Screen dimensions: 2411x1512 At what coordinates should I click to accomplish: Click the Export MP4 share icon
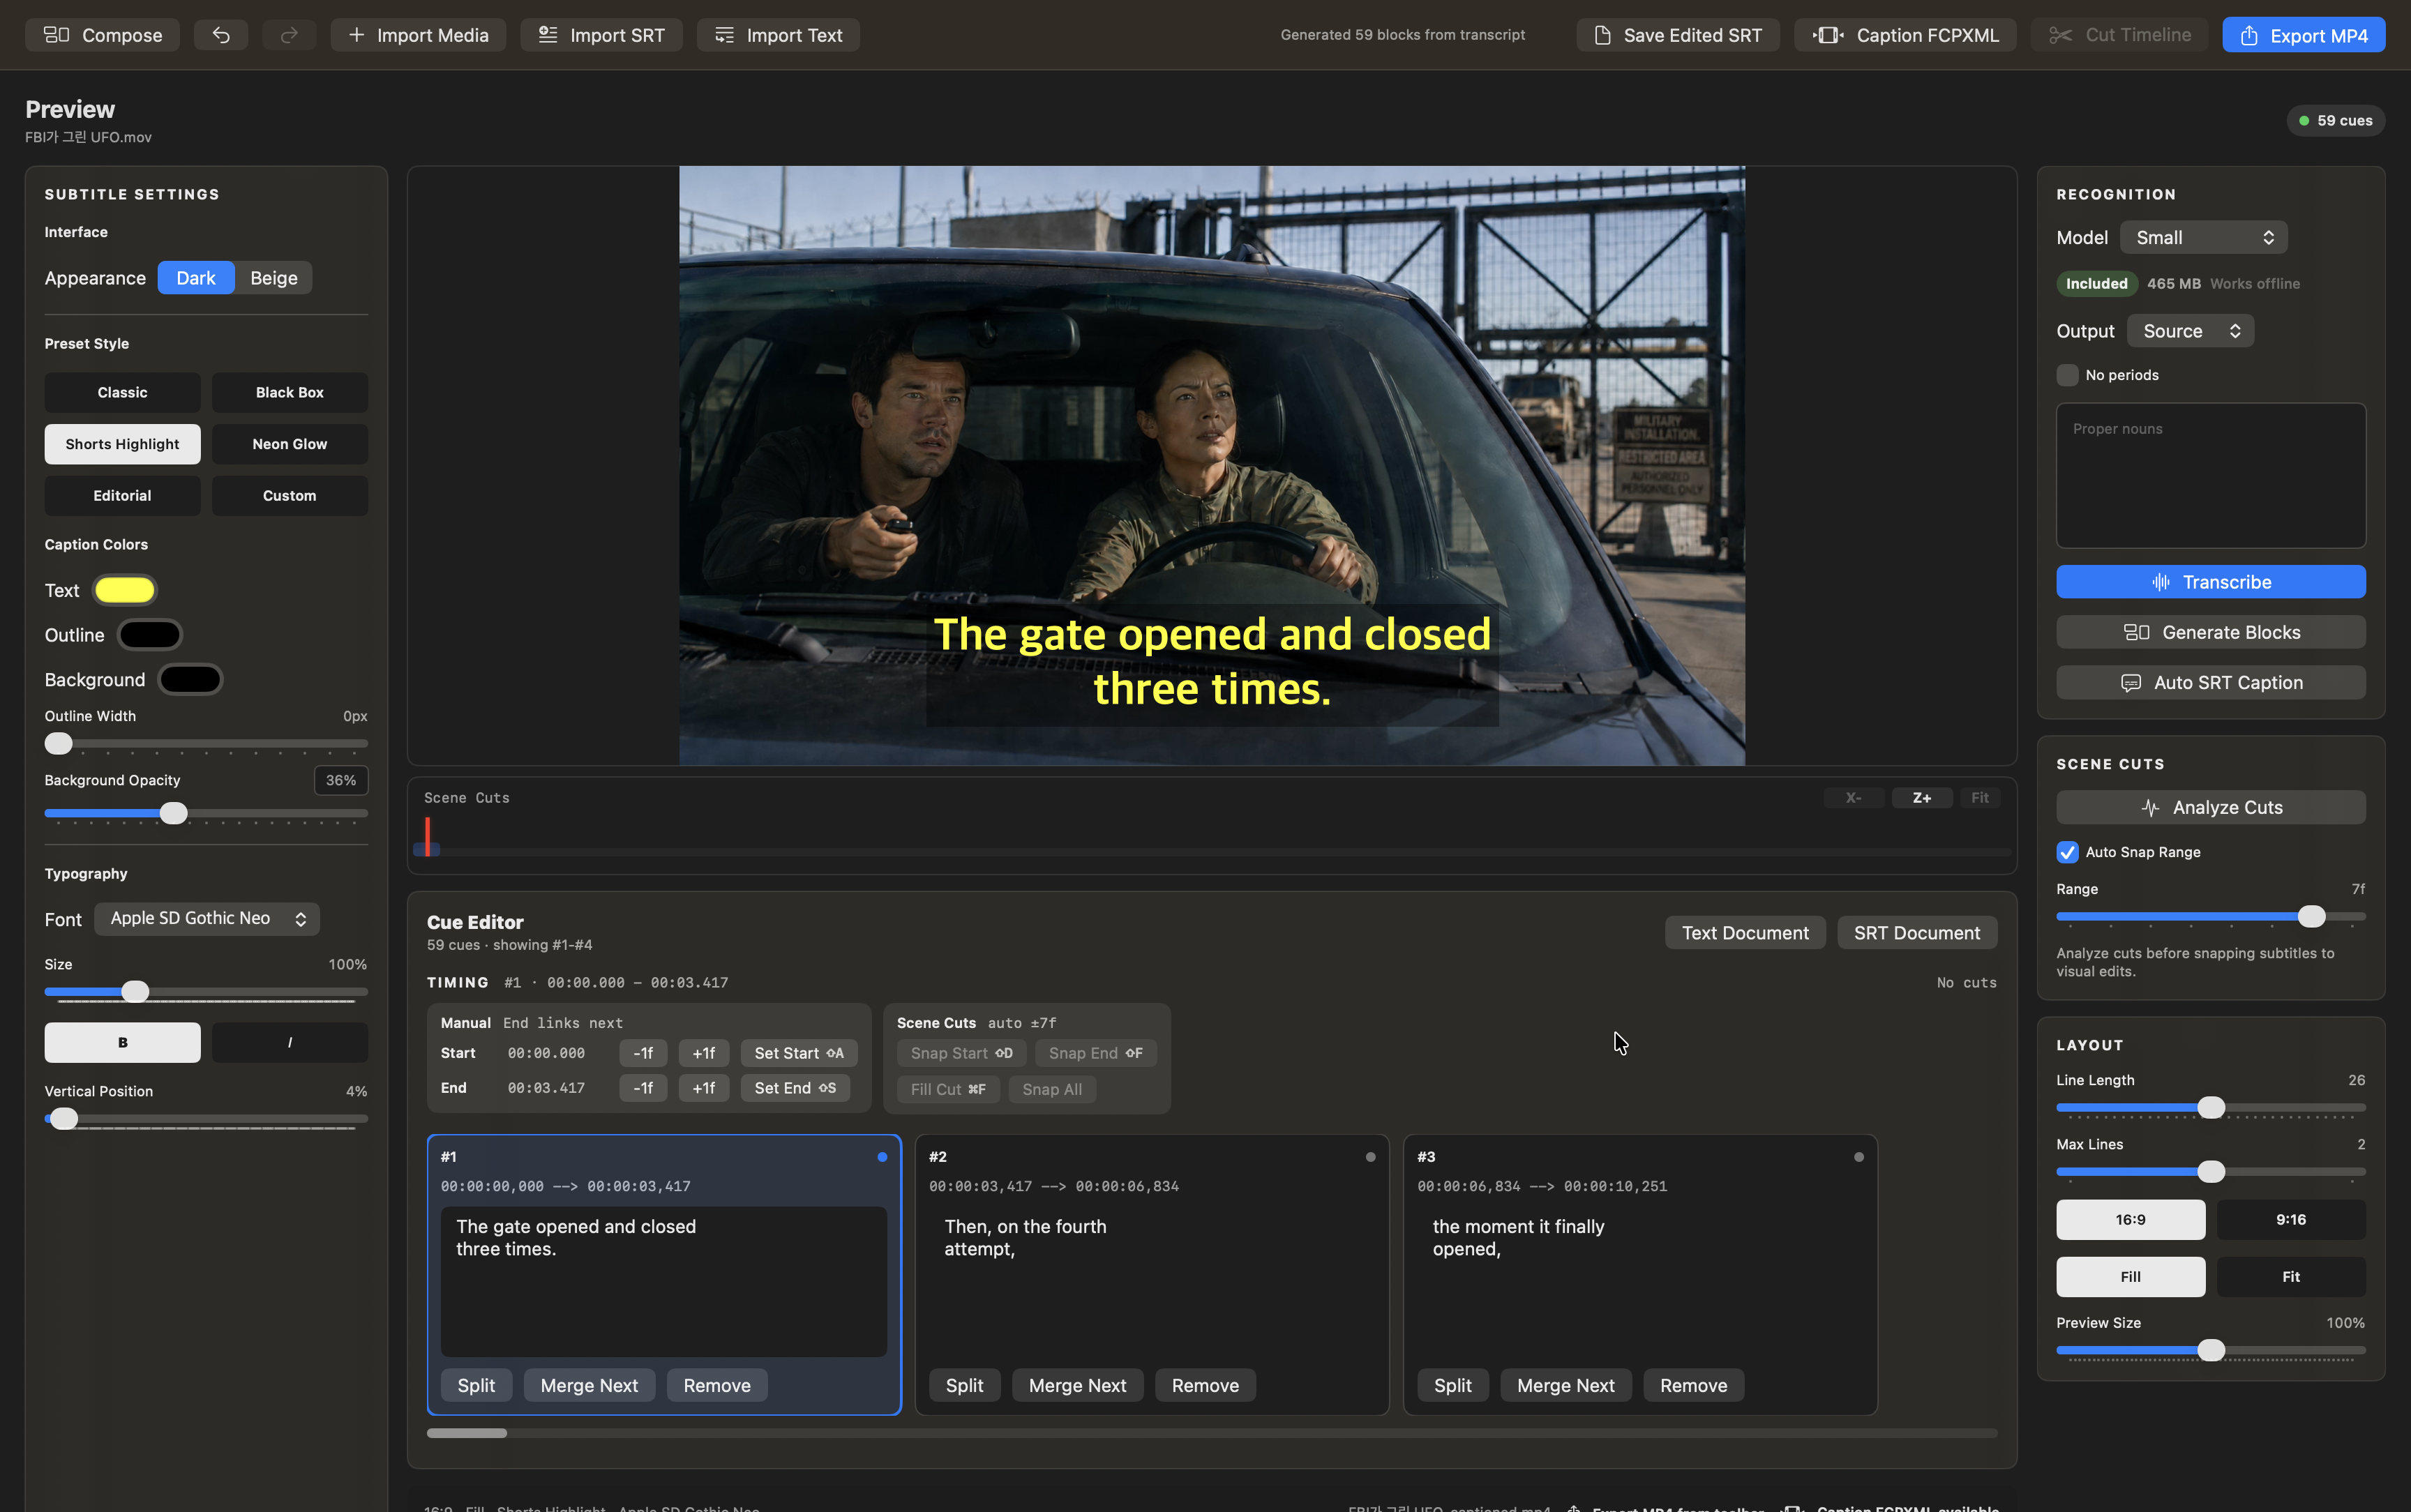coord(2249,35)
